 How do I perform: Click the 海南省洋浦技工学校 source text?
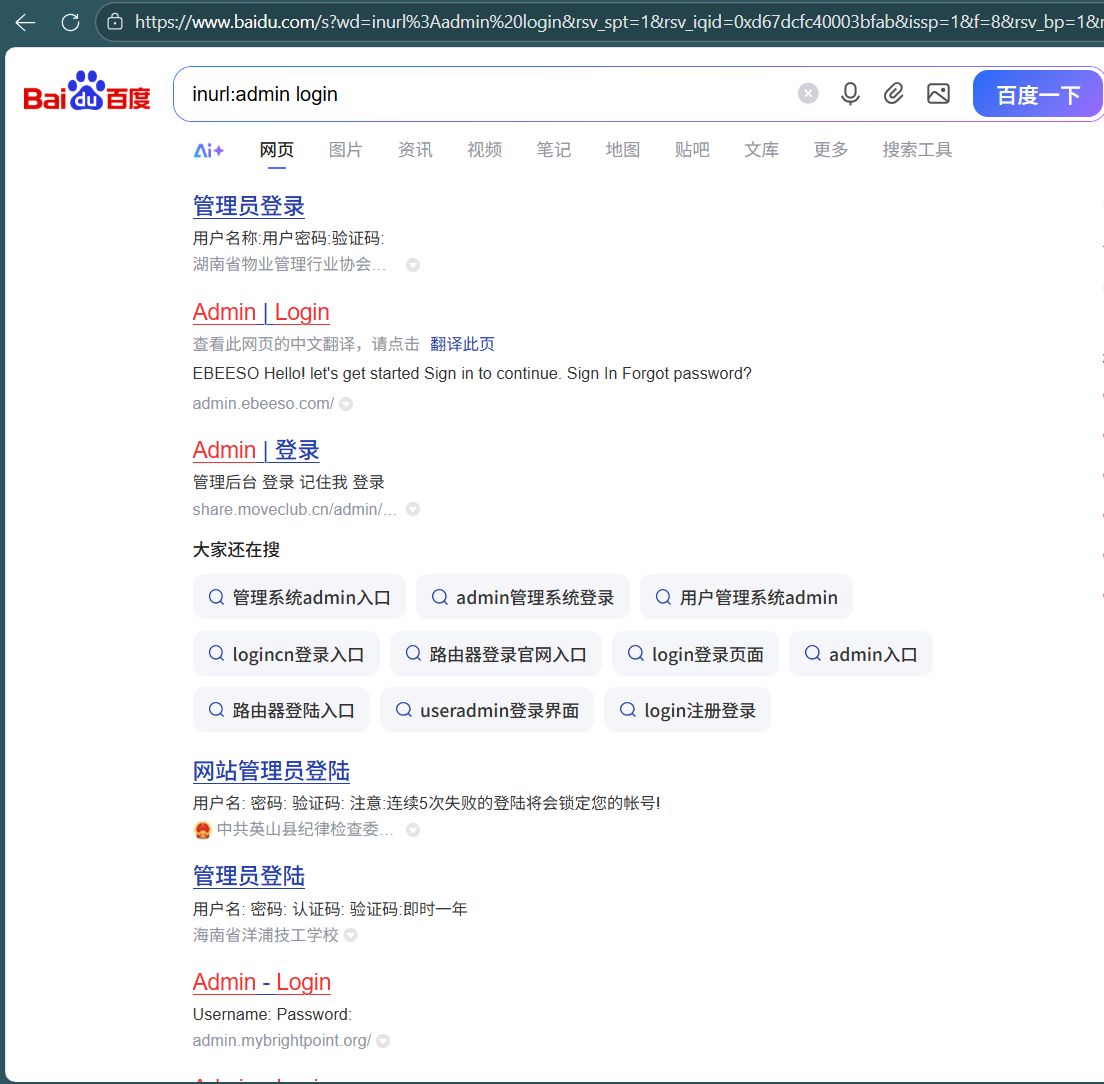coord(265,935)
